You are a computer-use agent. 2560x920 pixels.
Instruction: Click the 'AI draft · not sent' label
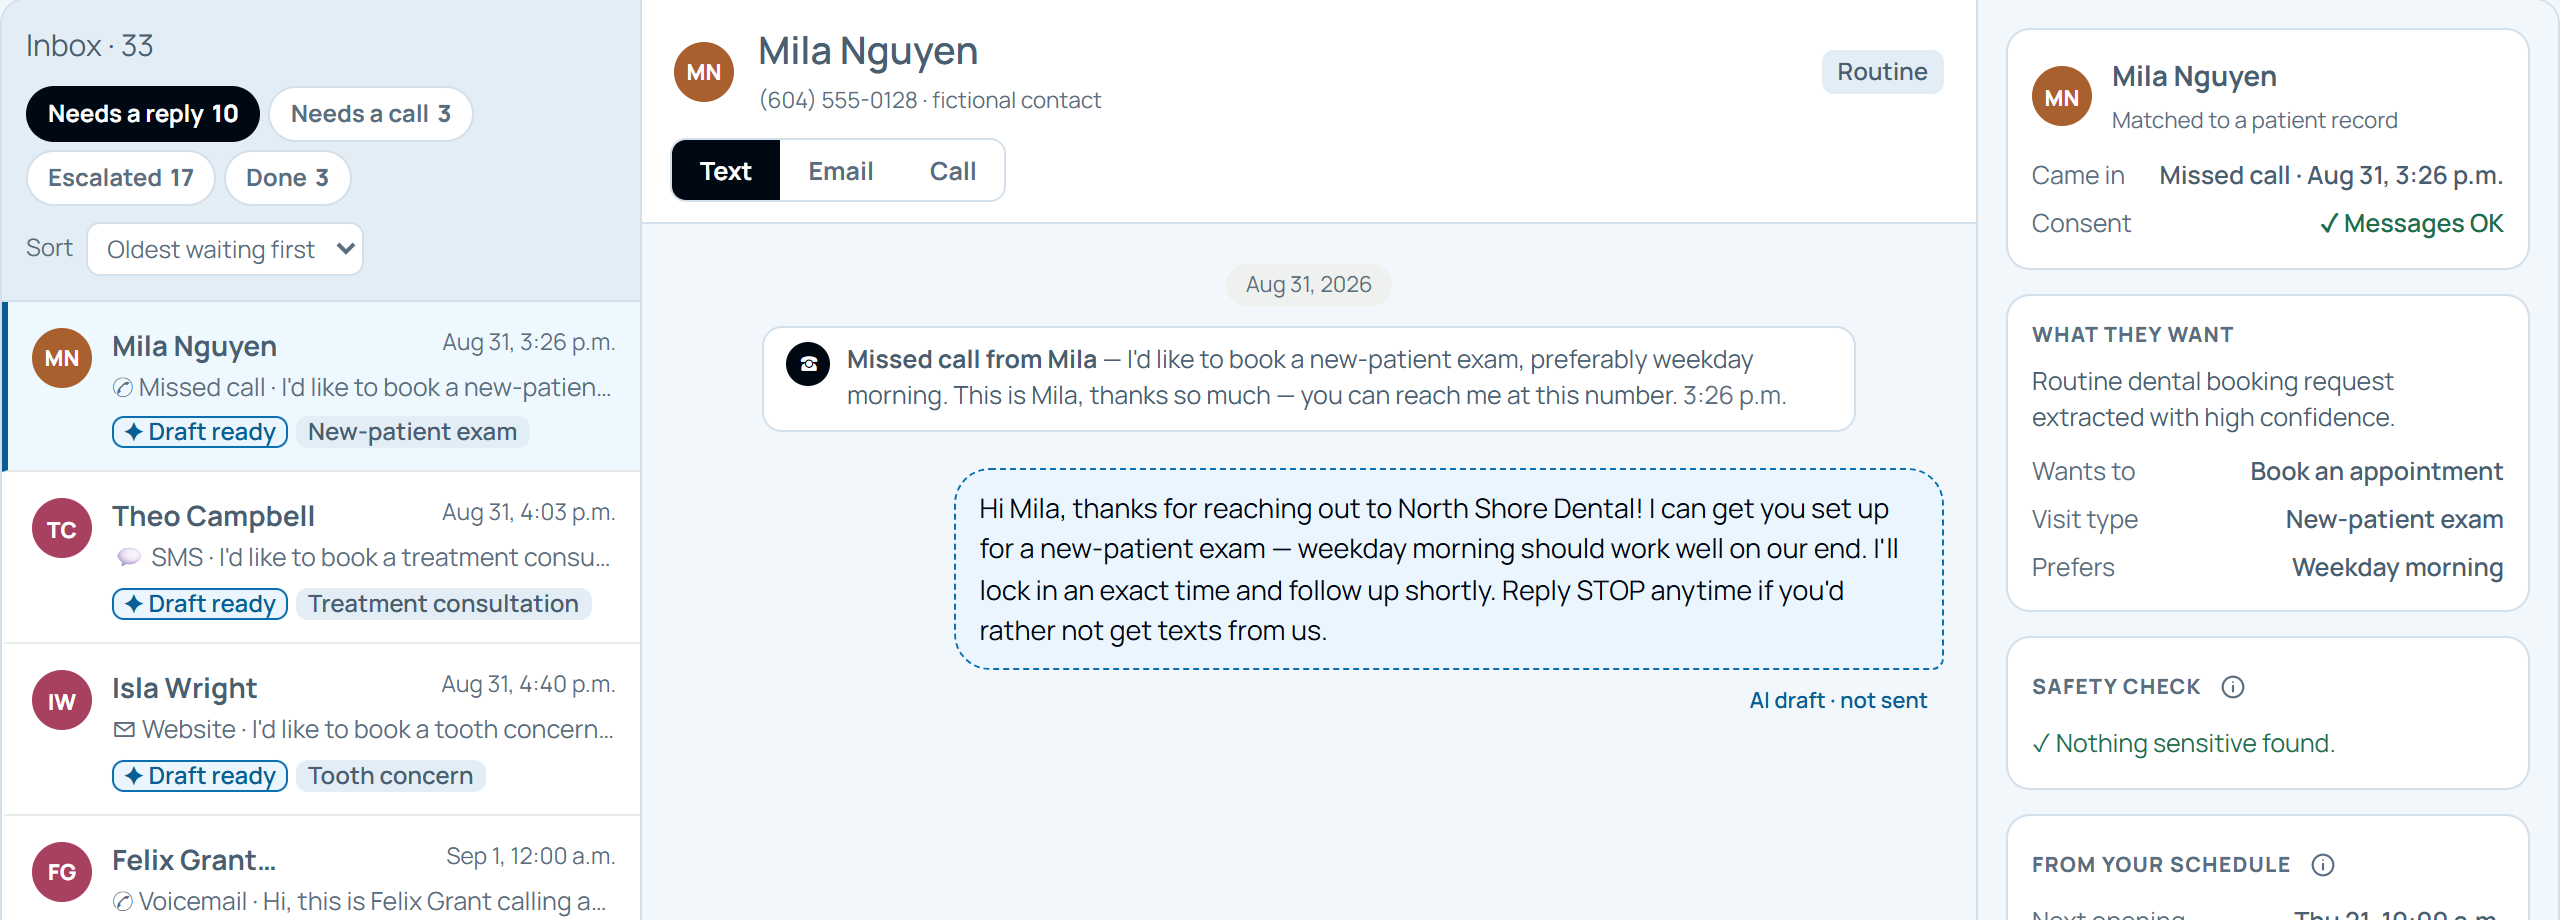tap(1838, 701)
